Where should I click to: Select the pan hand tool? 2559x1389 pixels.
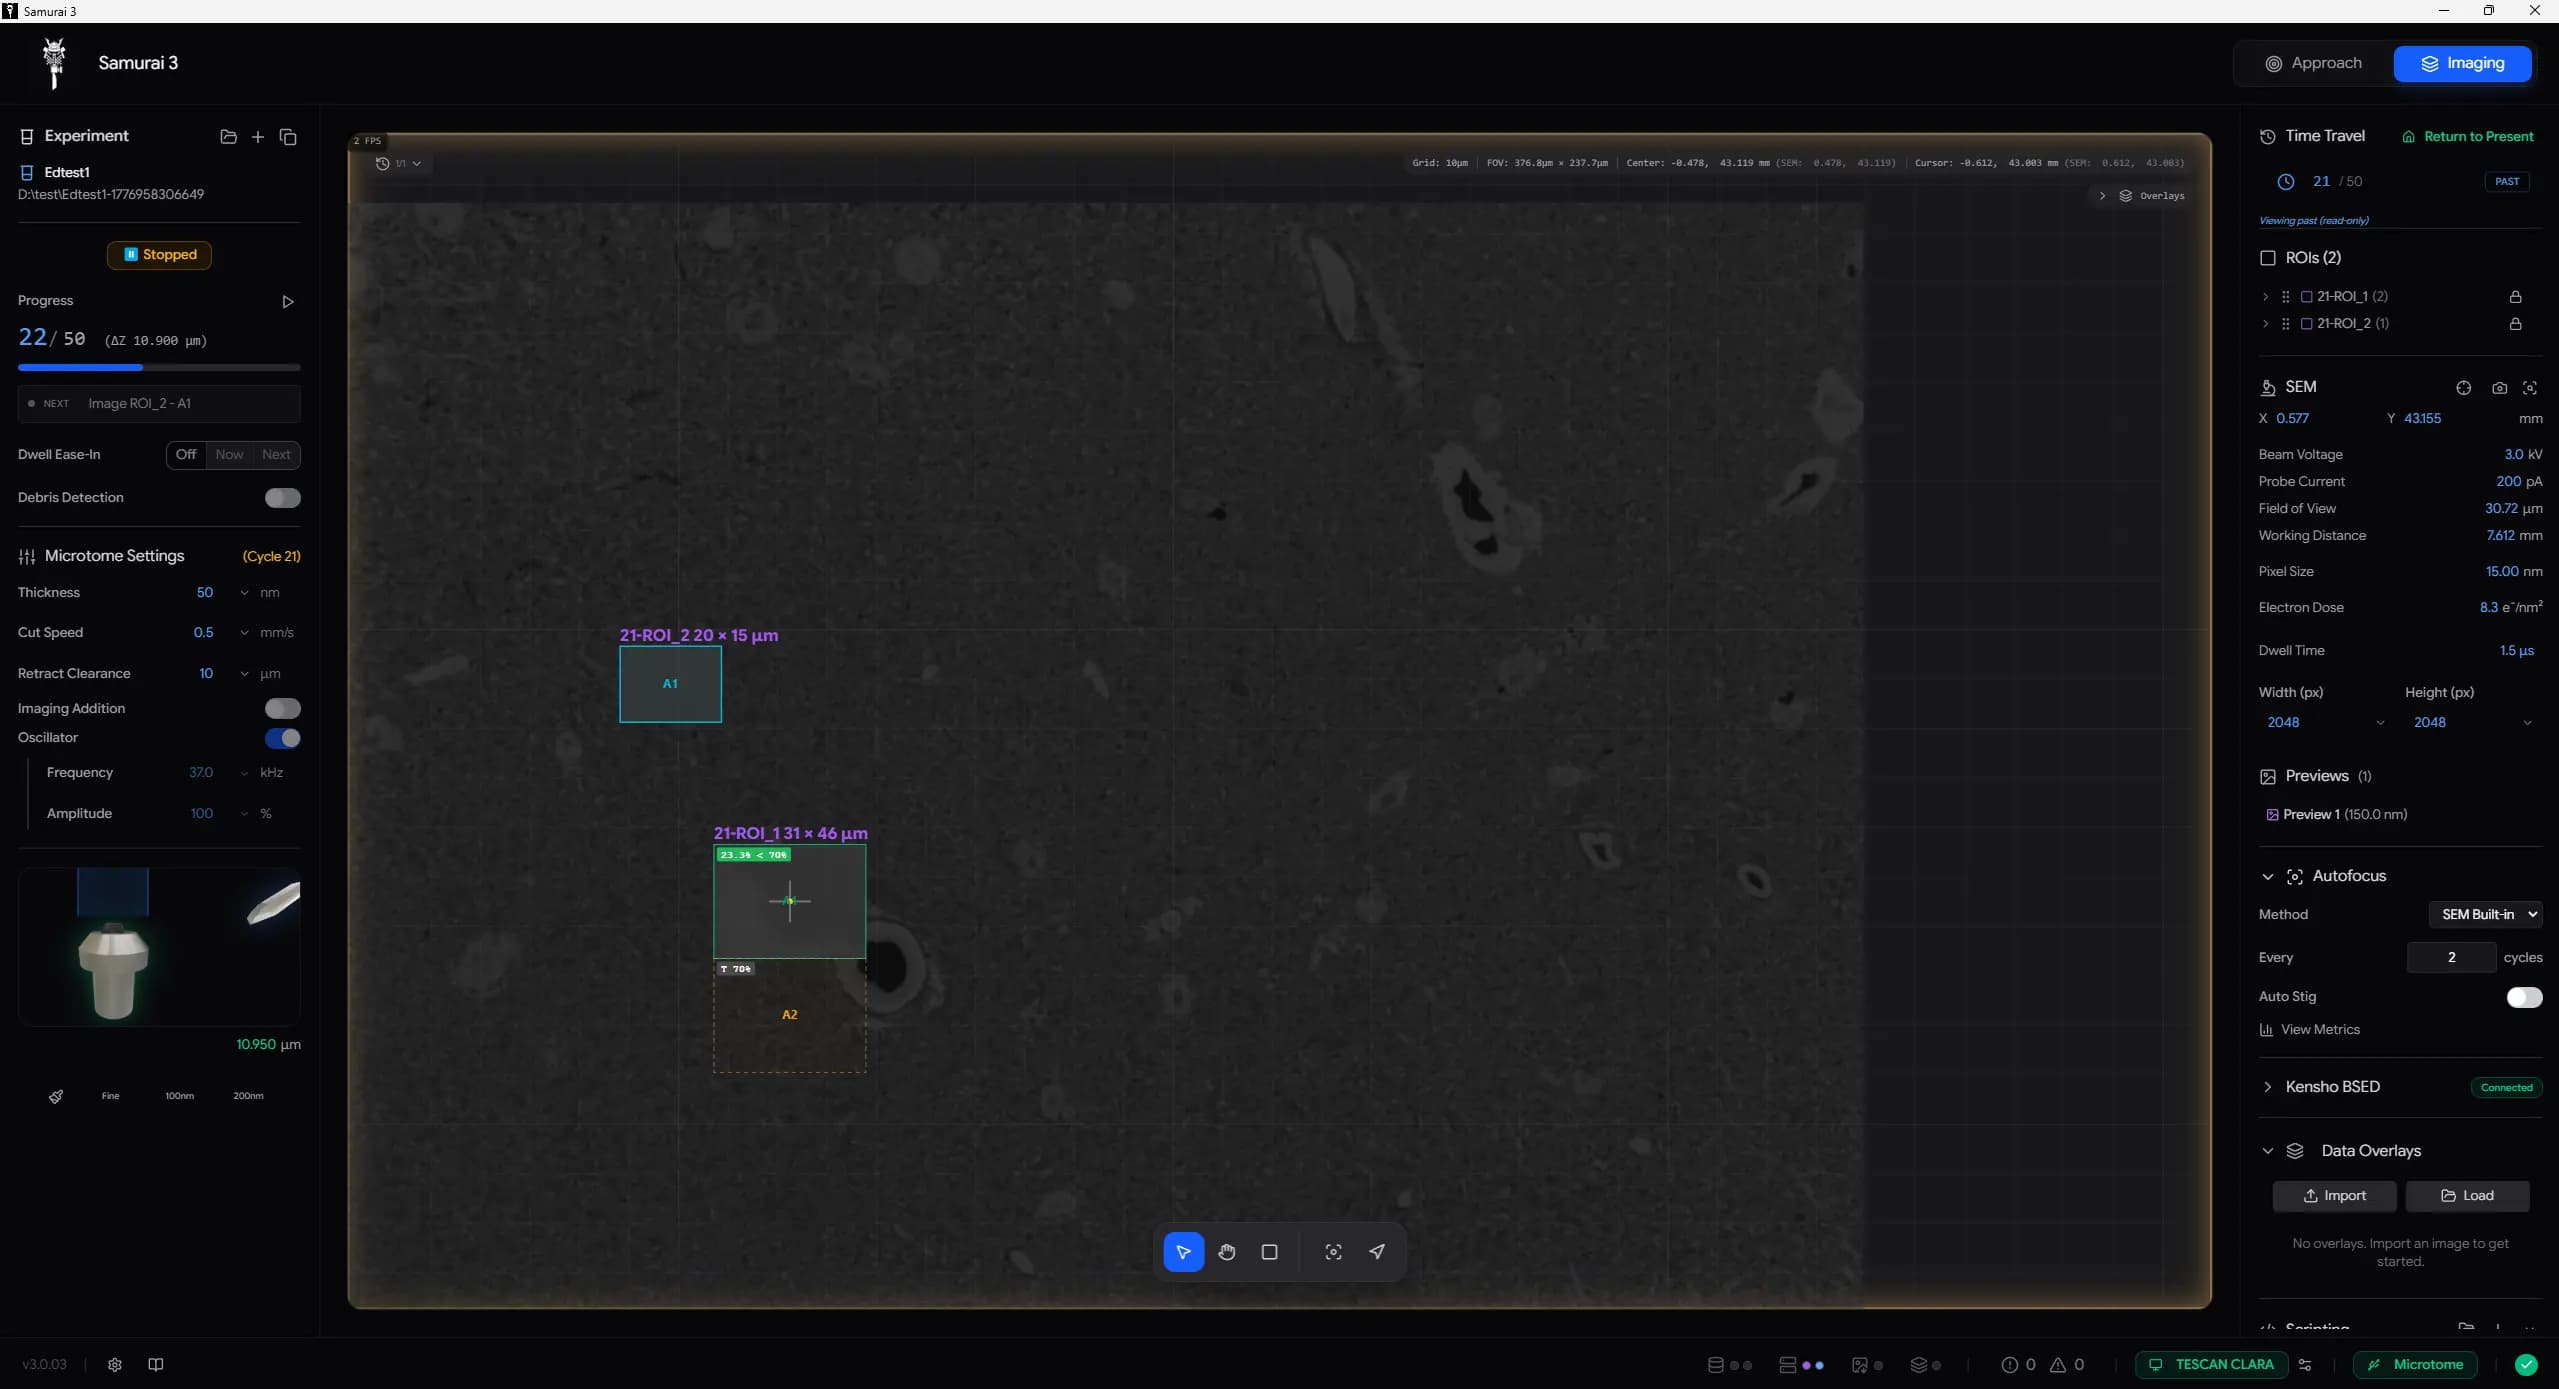1226,1252
